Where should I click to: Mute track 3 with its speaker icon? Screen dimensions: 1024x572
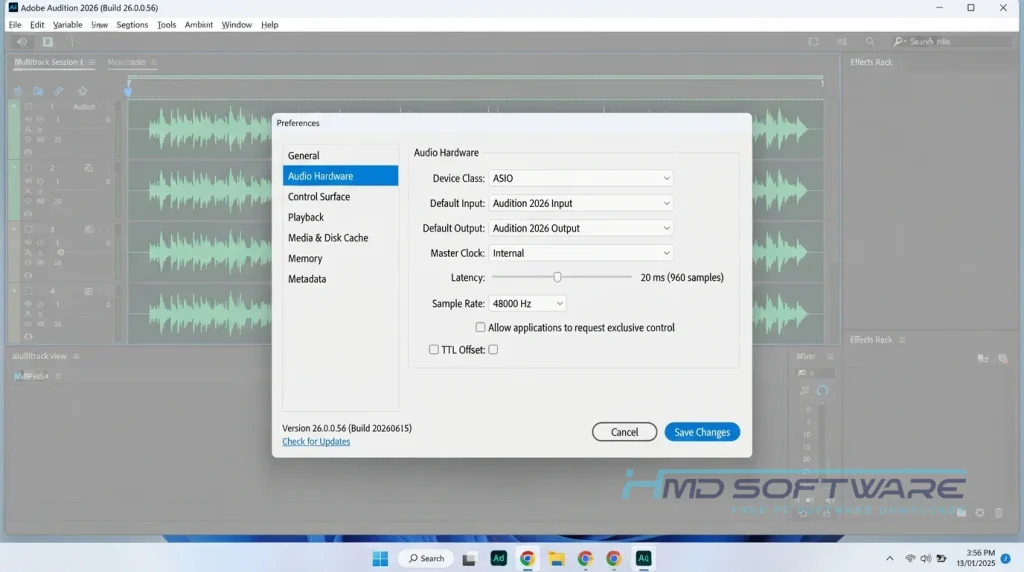28,243
